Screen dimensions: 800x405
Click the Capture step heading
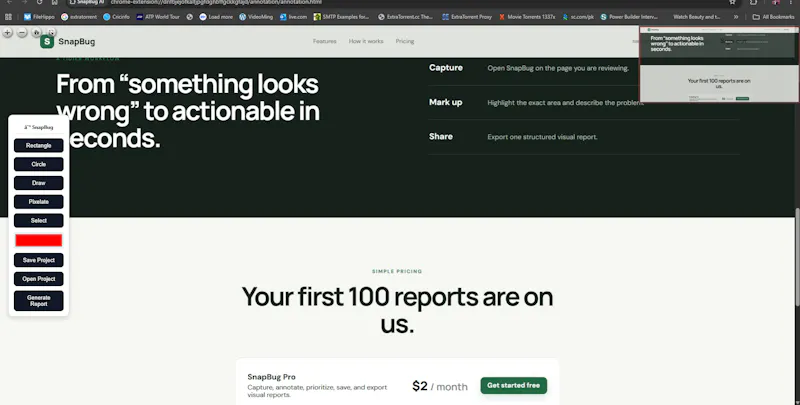(x=446, y=68)
